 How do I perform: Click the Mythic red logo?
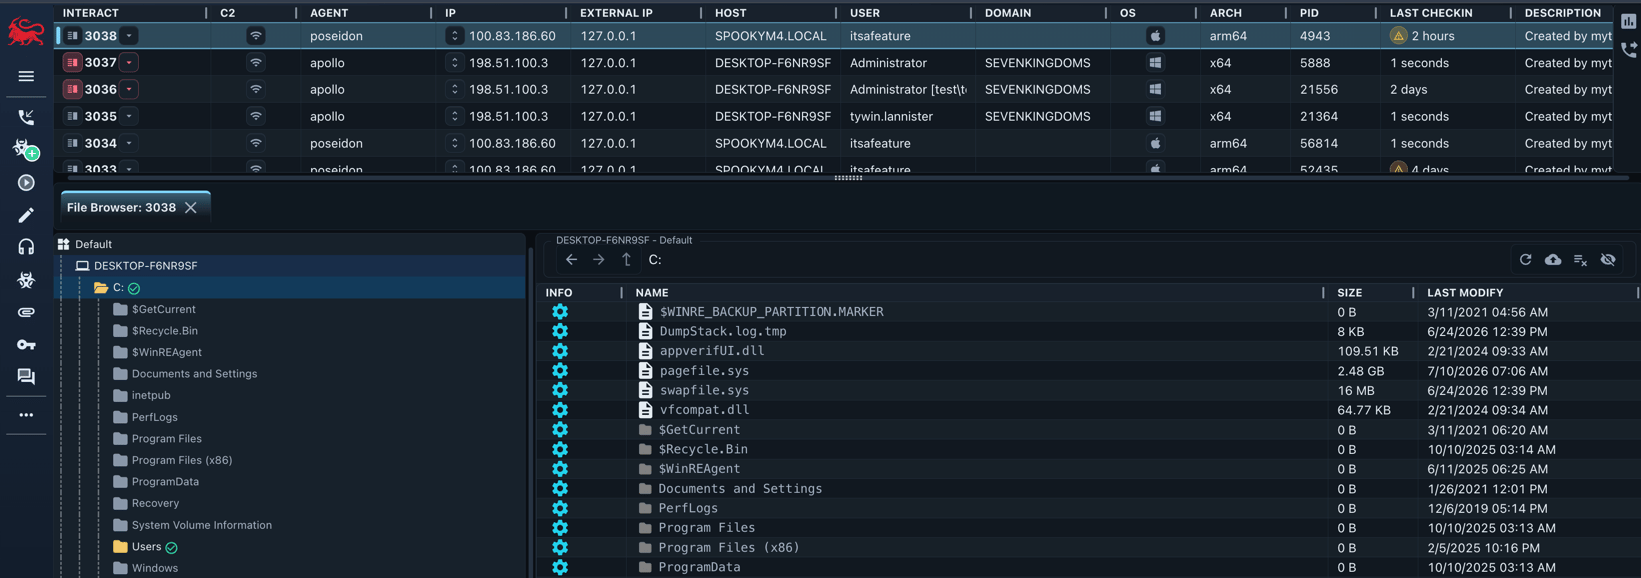click(26, 32)
